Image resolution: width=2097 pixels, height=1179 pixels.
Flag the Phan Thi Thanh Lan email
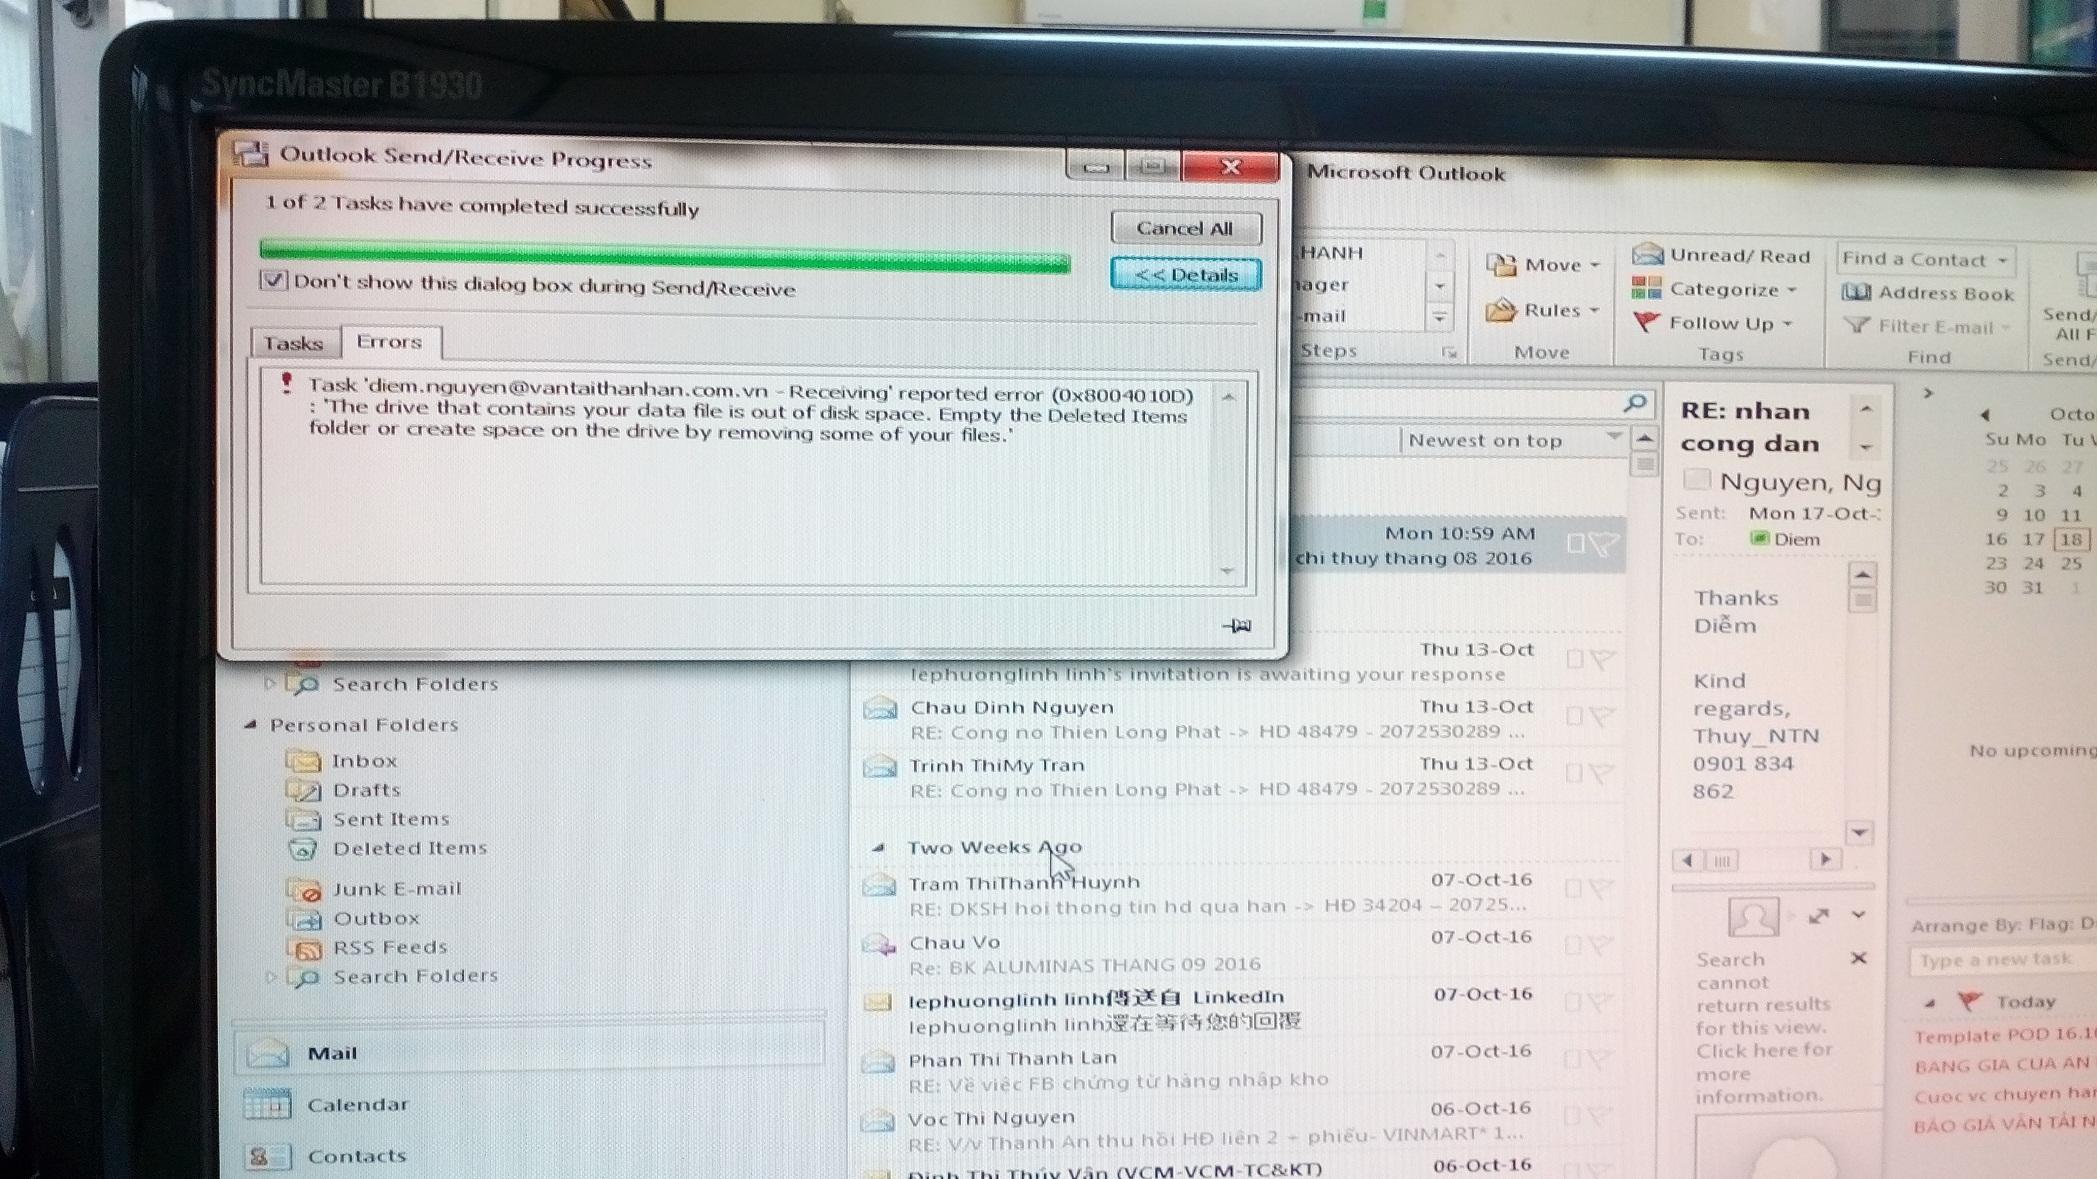point(1602,1060)
